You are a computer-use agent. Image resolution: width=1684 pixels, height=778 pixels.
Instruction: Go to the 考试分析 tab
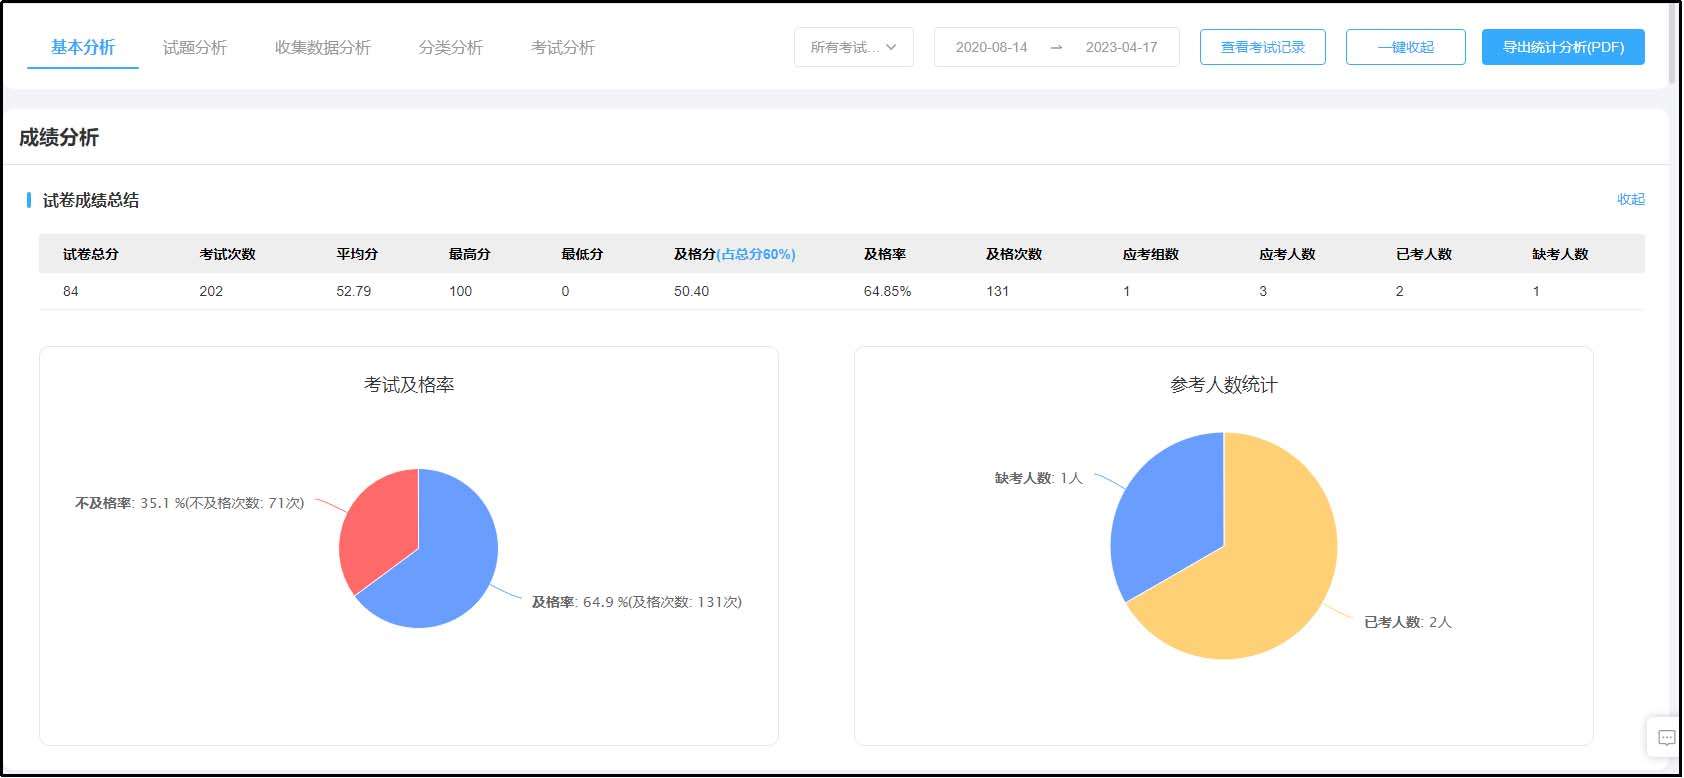click(x=562, y=47)
